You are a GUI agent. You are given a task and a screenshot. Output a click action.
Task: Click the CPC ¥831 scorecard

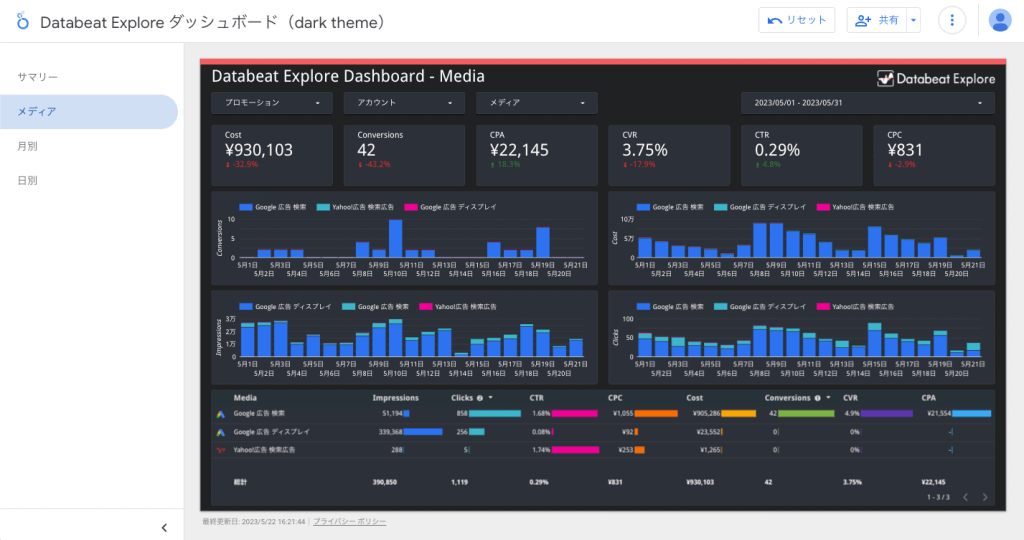(934, 155)
